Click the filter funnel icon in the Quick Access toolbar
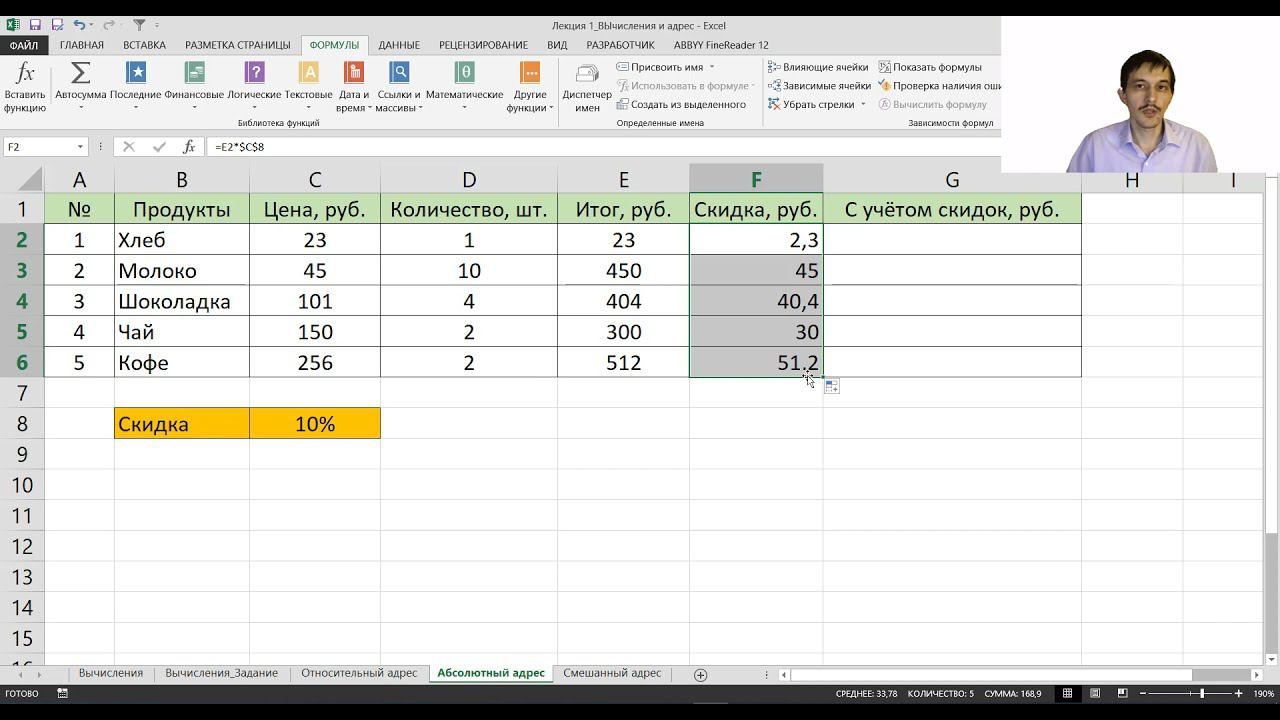Viewport: 1280px width, 720px height. (x=140, y=25)
